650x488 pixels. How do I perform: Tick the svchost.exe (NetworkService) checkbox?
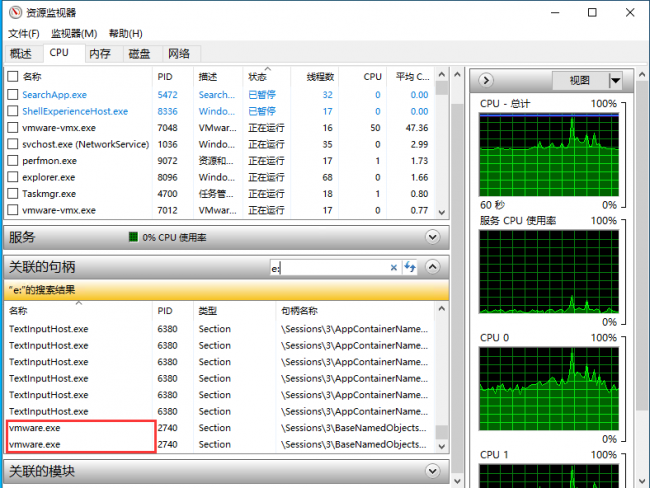[x=13, y=144]
